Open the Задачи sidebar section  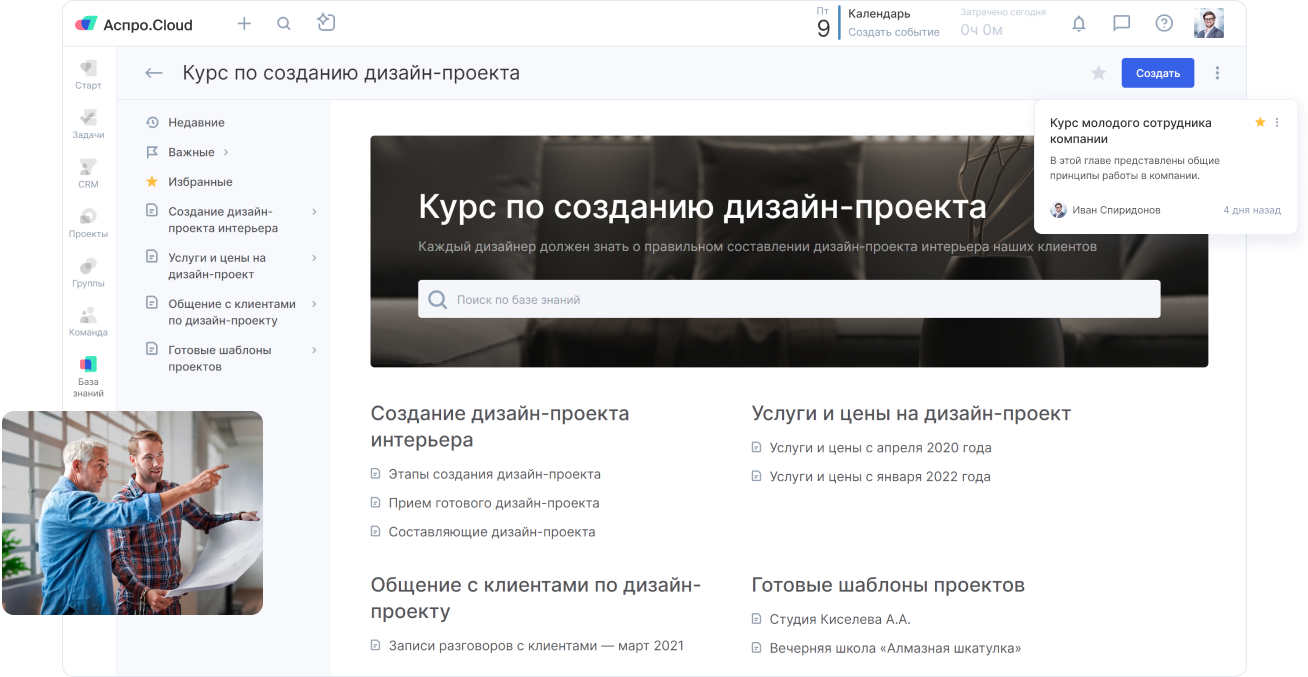[x=88, y=124]
